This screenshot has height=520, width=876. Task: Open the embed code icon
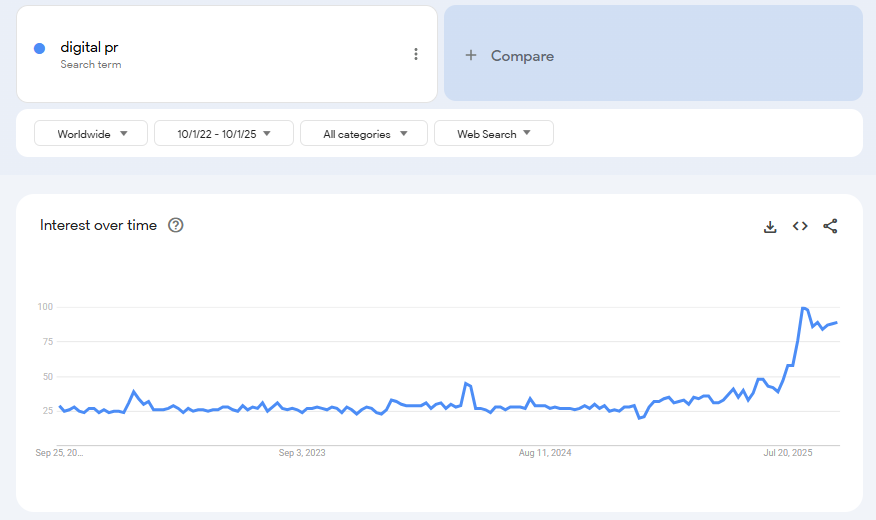800,226
